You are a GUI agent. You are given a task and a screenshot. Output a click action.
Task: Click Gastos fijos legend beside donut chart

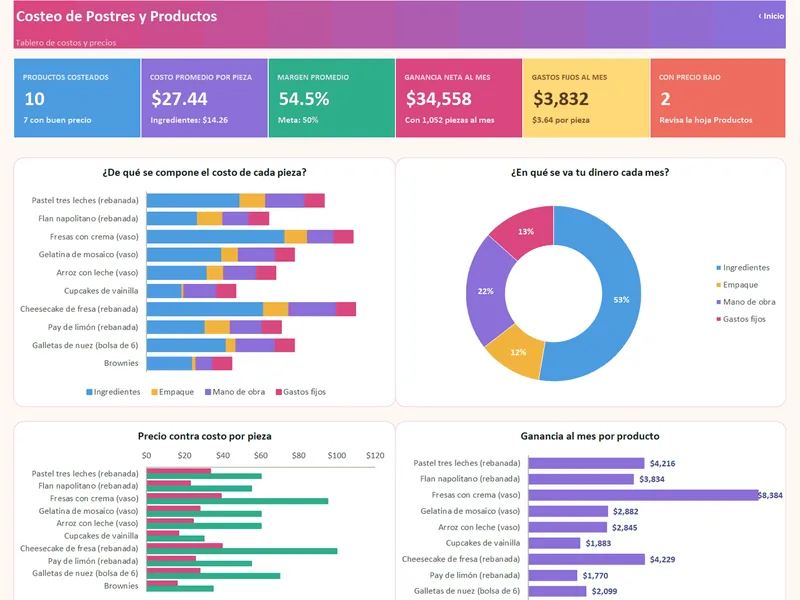(x=741, y=319)
